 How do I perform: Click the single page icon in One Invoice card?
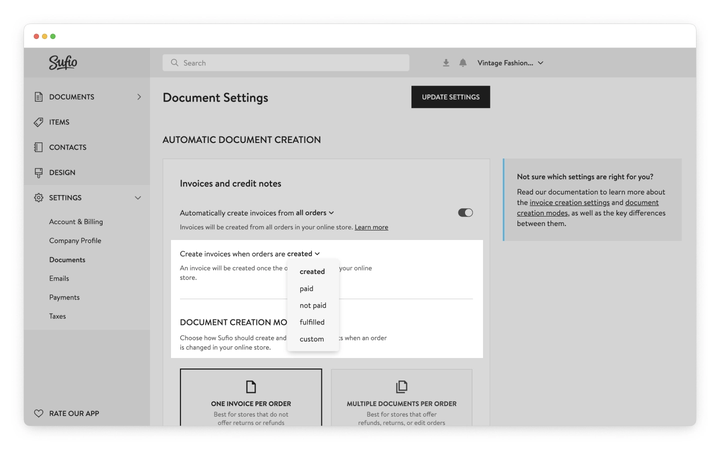(251, 387)
